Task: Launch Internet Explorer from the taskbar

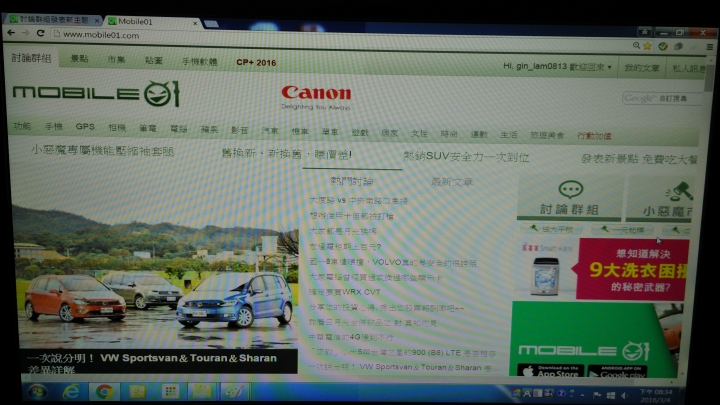Action: [71, 392]
